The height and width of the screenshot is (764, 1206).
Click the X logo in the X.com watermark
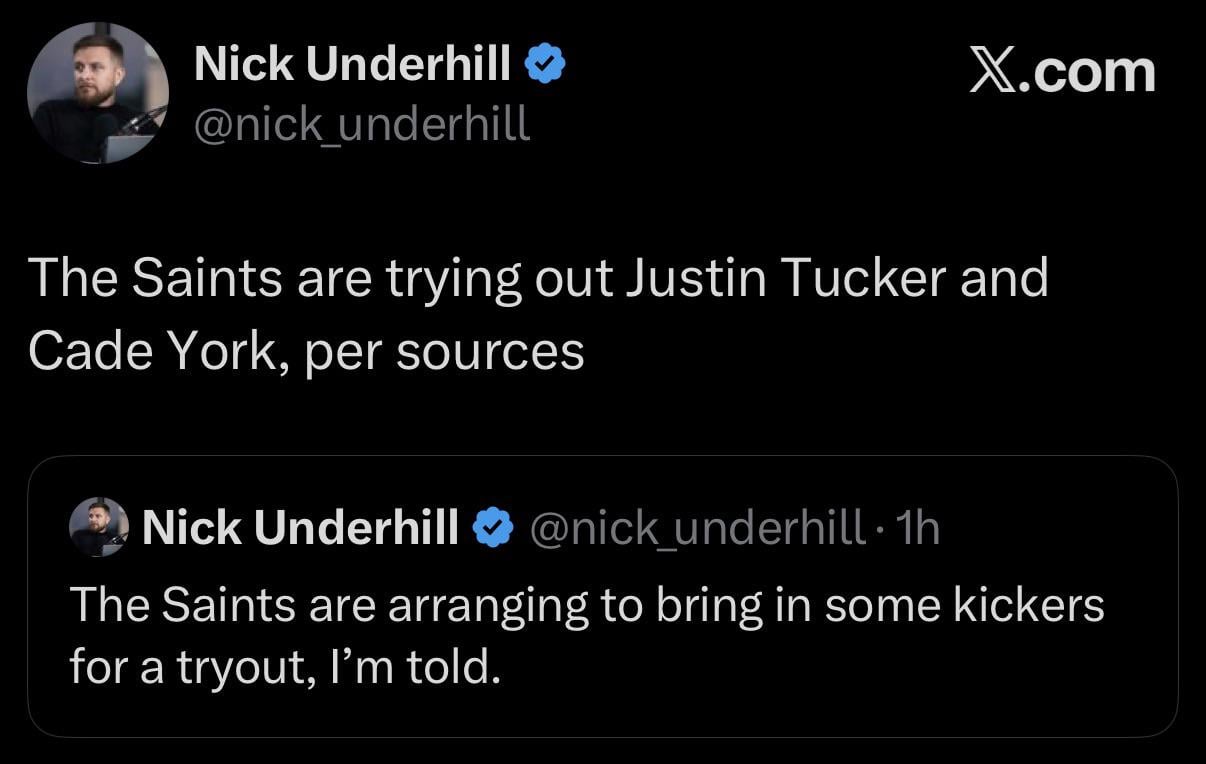click(993, 72)
